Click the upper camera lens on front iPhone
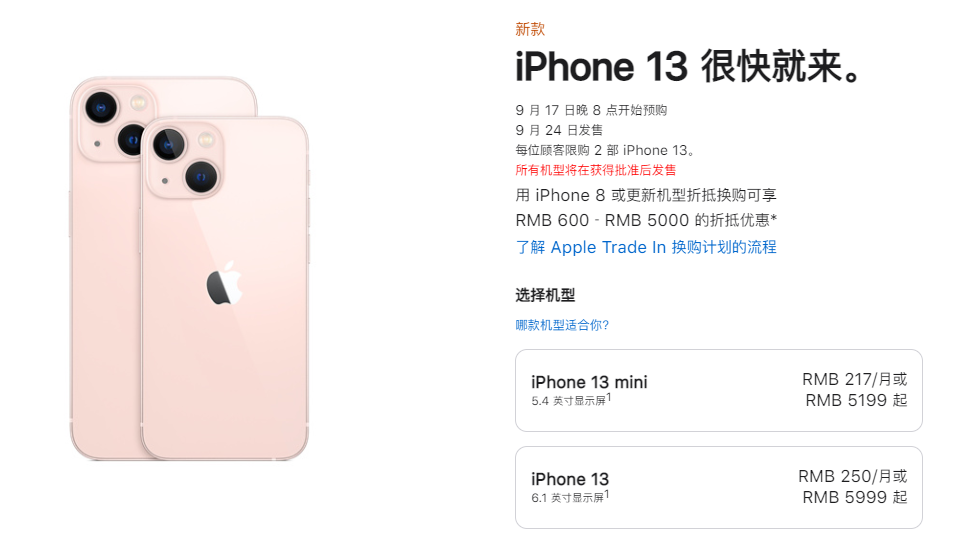Viewport: 953px width, 543px height. [x=169, y=145]
